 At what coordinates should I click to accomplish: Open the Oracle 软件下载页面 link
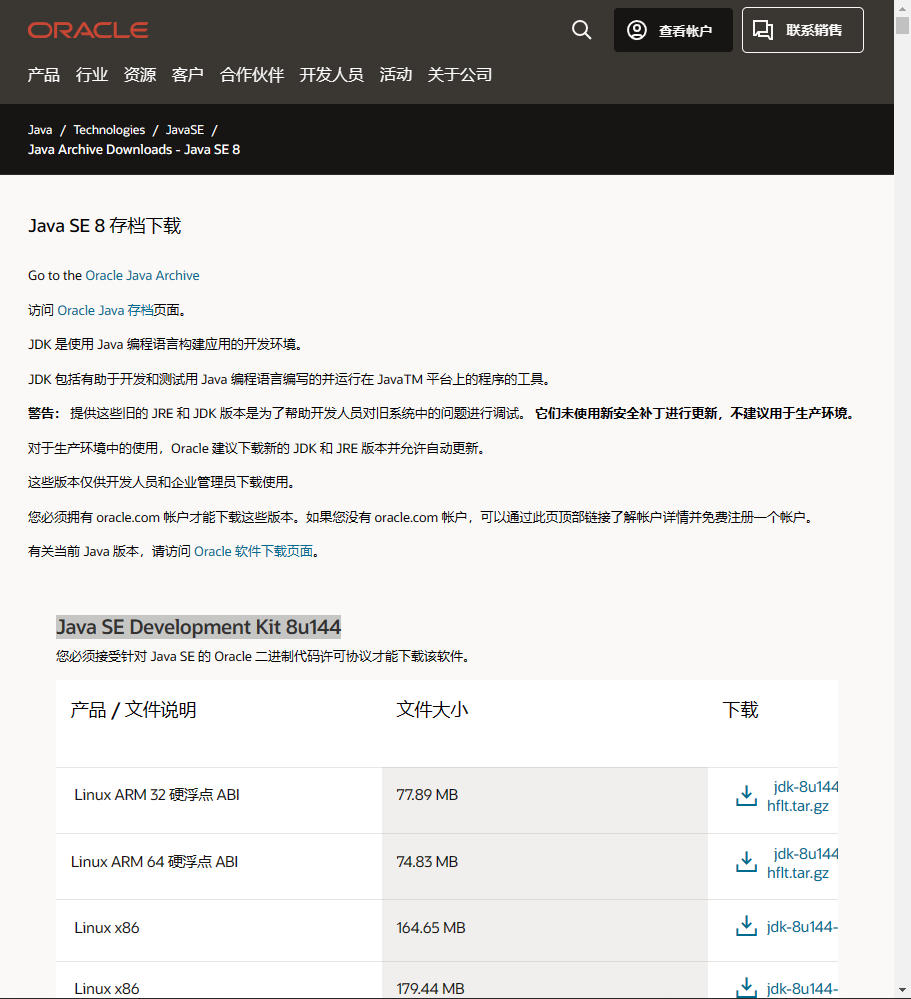(x=254, y=551)
